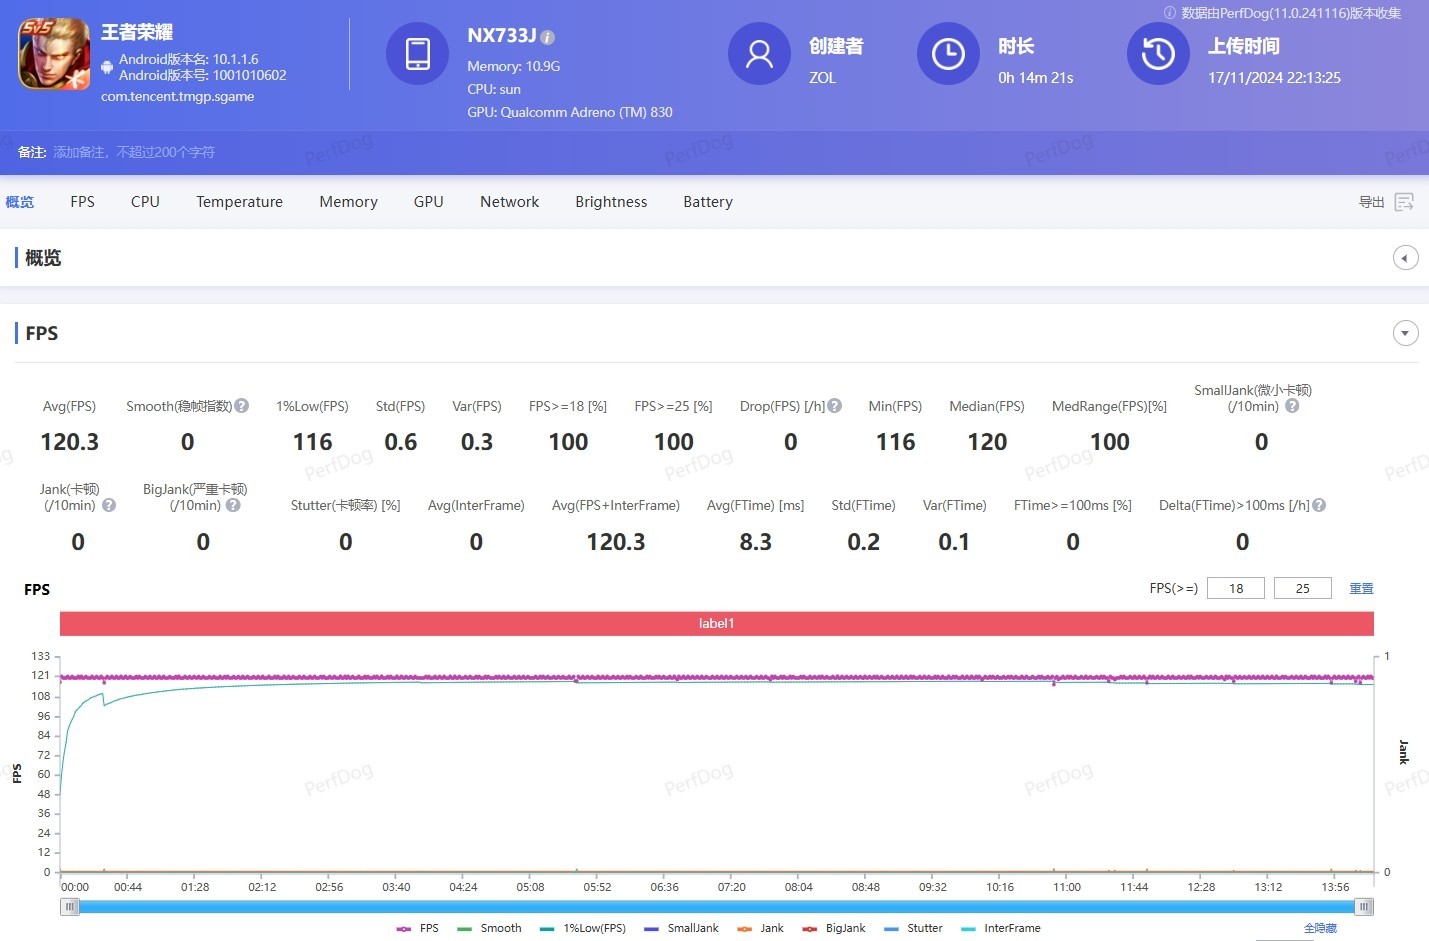Click the 1%Low(FPS) value 116

313,442
